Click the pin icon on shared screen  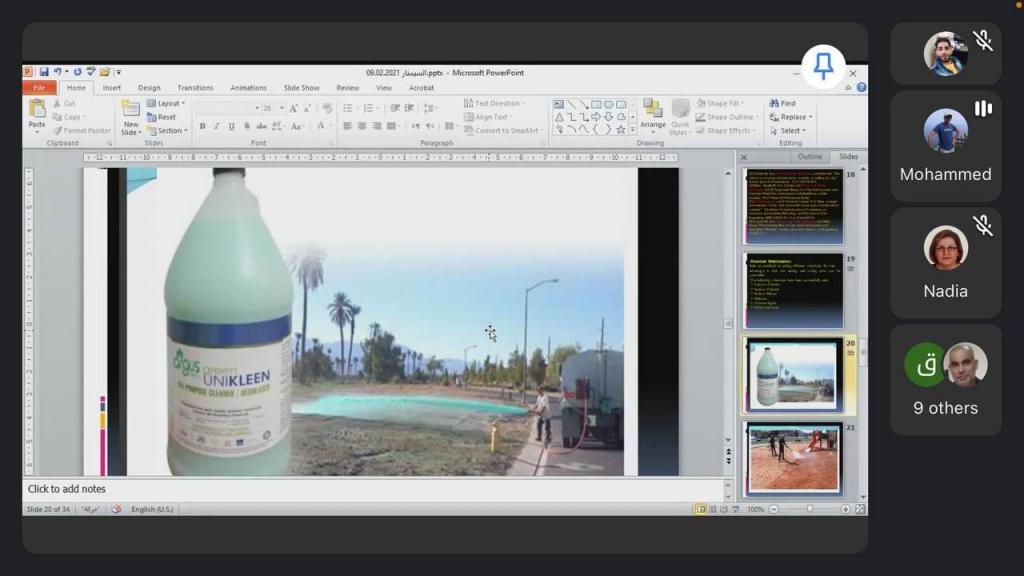[823, 66]
